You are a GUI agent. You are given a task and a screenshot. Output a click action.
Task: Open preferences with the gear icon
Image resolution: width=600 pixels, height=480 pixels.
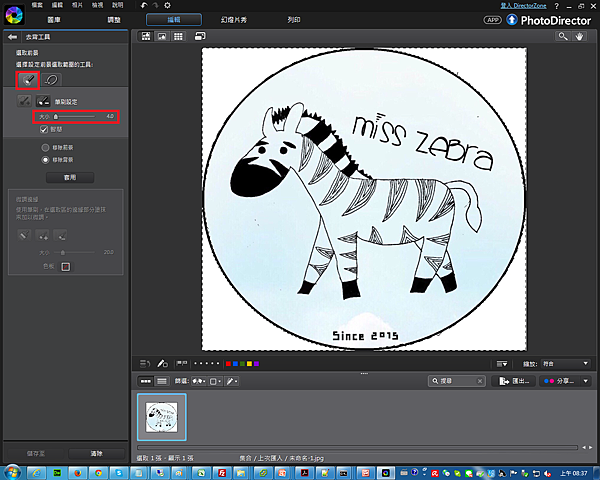(167, 6)
